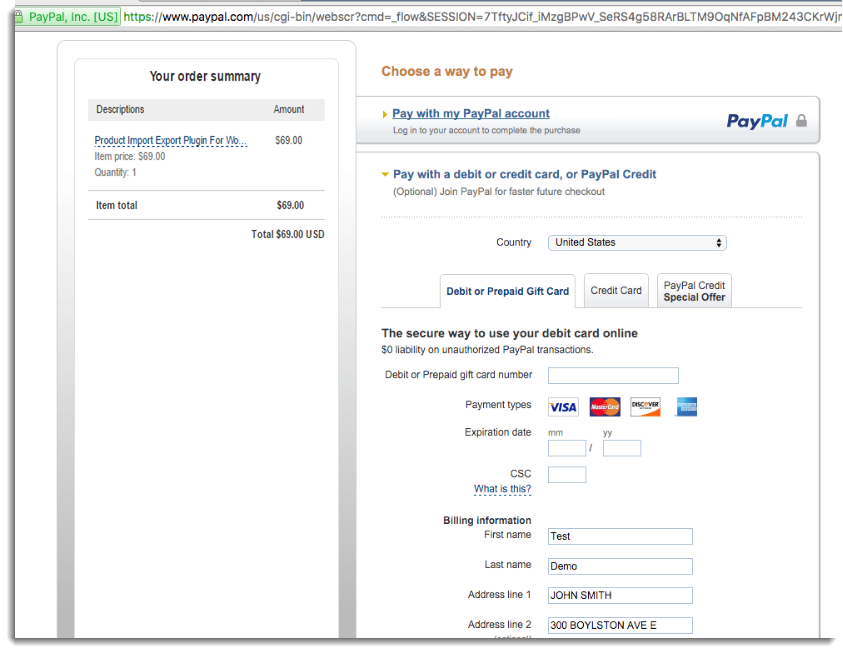
Task: Focus the expiration month mm field
Action: click(x=567, y=448)
